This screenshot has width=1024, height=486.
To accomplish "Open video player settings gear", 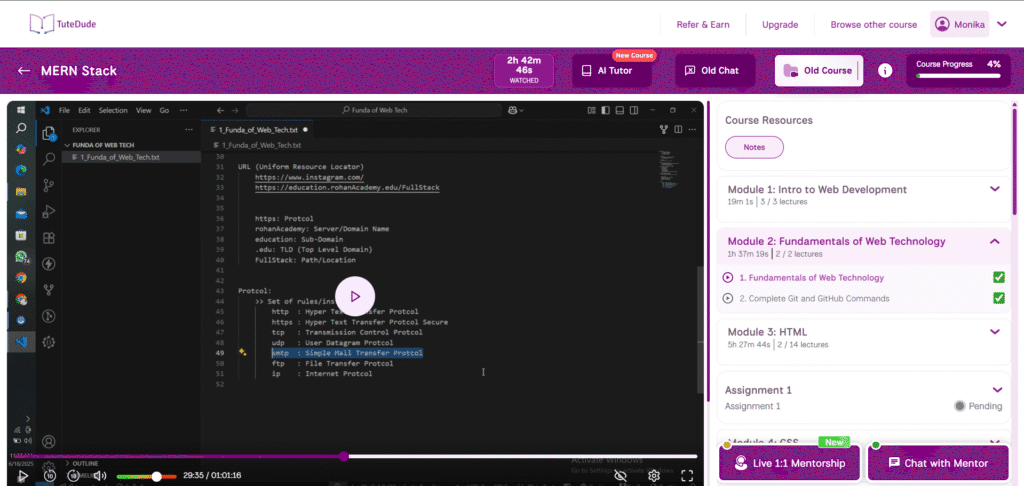I will [x=654, y=476].
